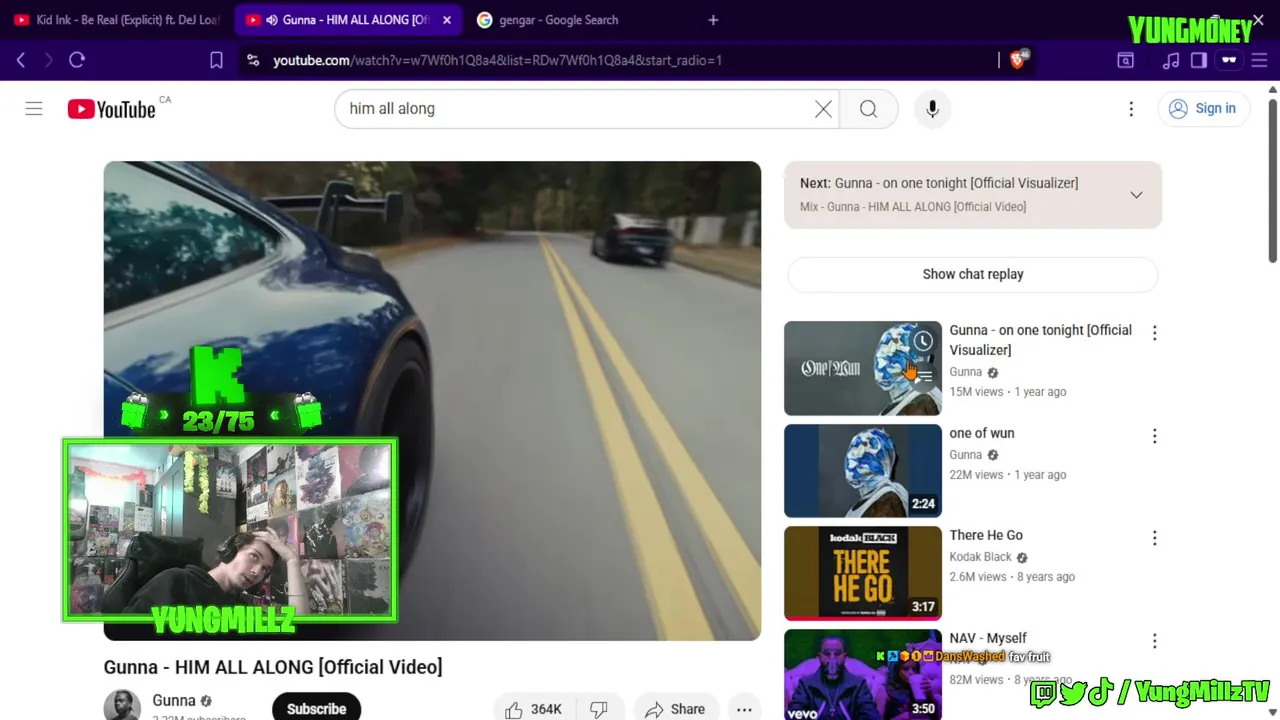Click the search magnifier button
1280x720 pixels.
point(868,109)
